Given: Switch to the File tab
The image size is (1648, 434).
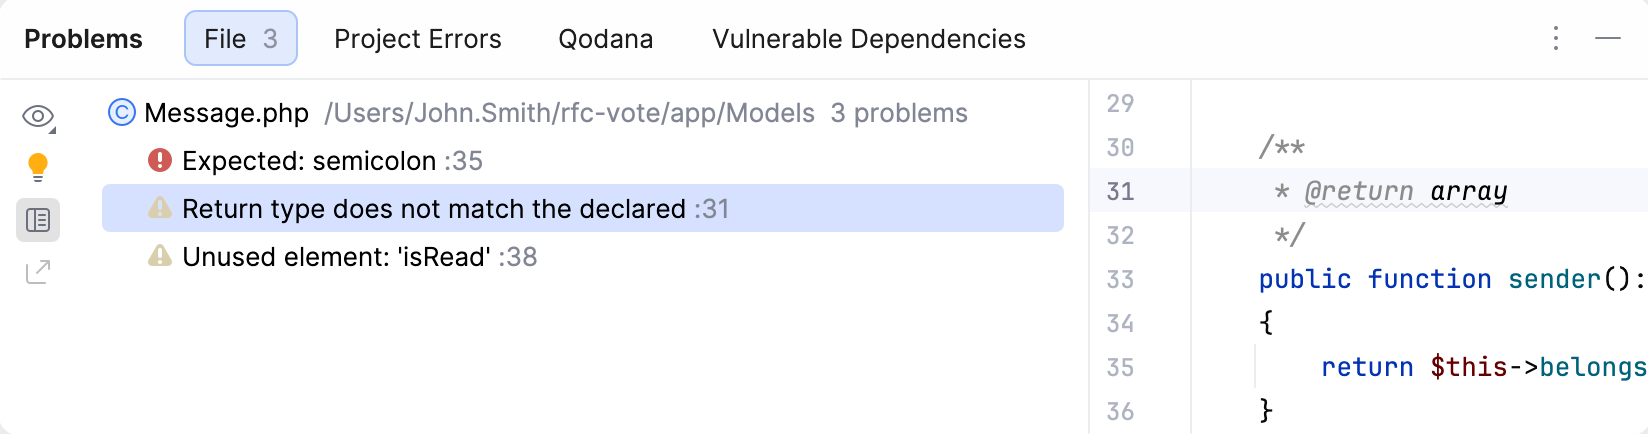Looking at the screenshot, I should [x=241, y=39].
